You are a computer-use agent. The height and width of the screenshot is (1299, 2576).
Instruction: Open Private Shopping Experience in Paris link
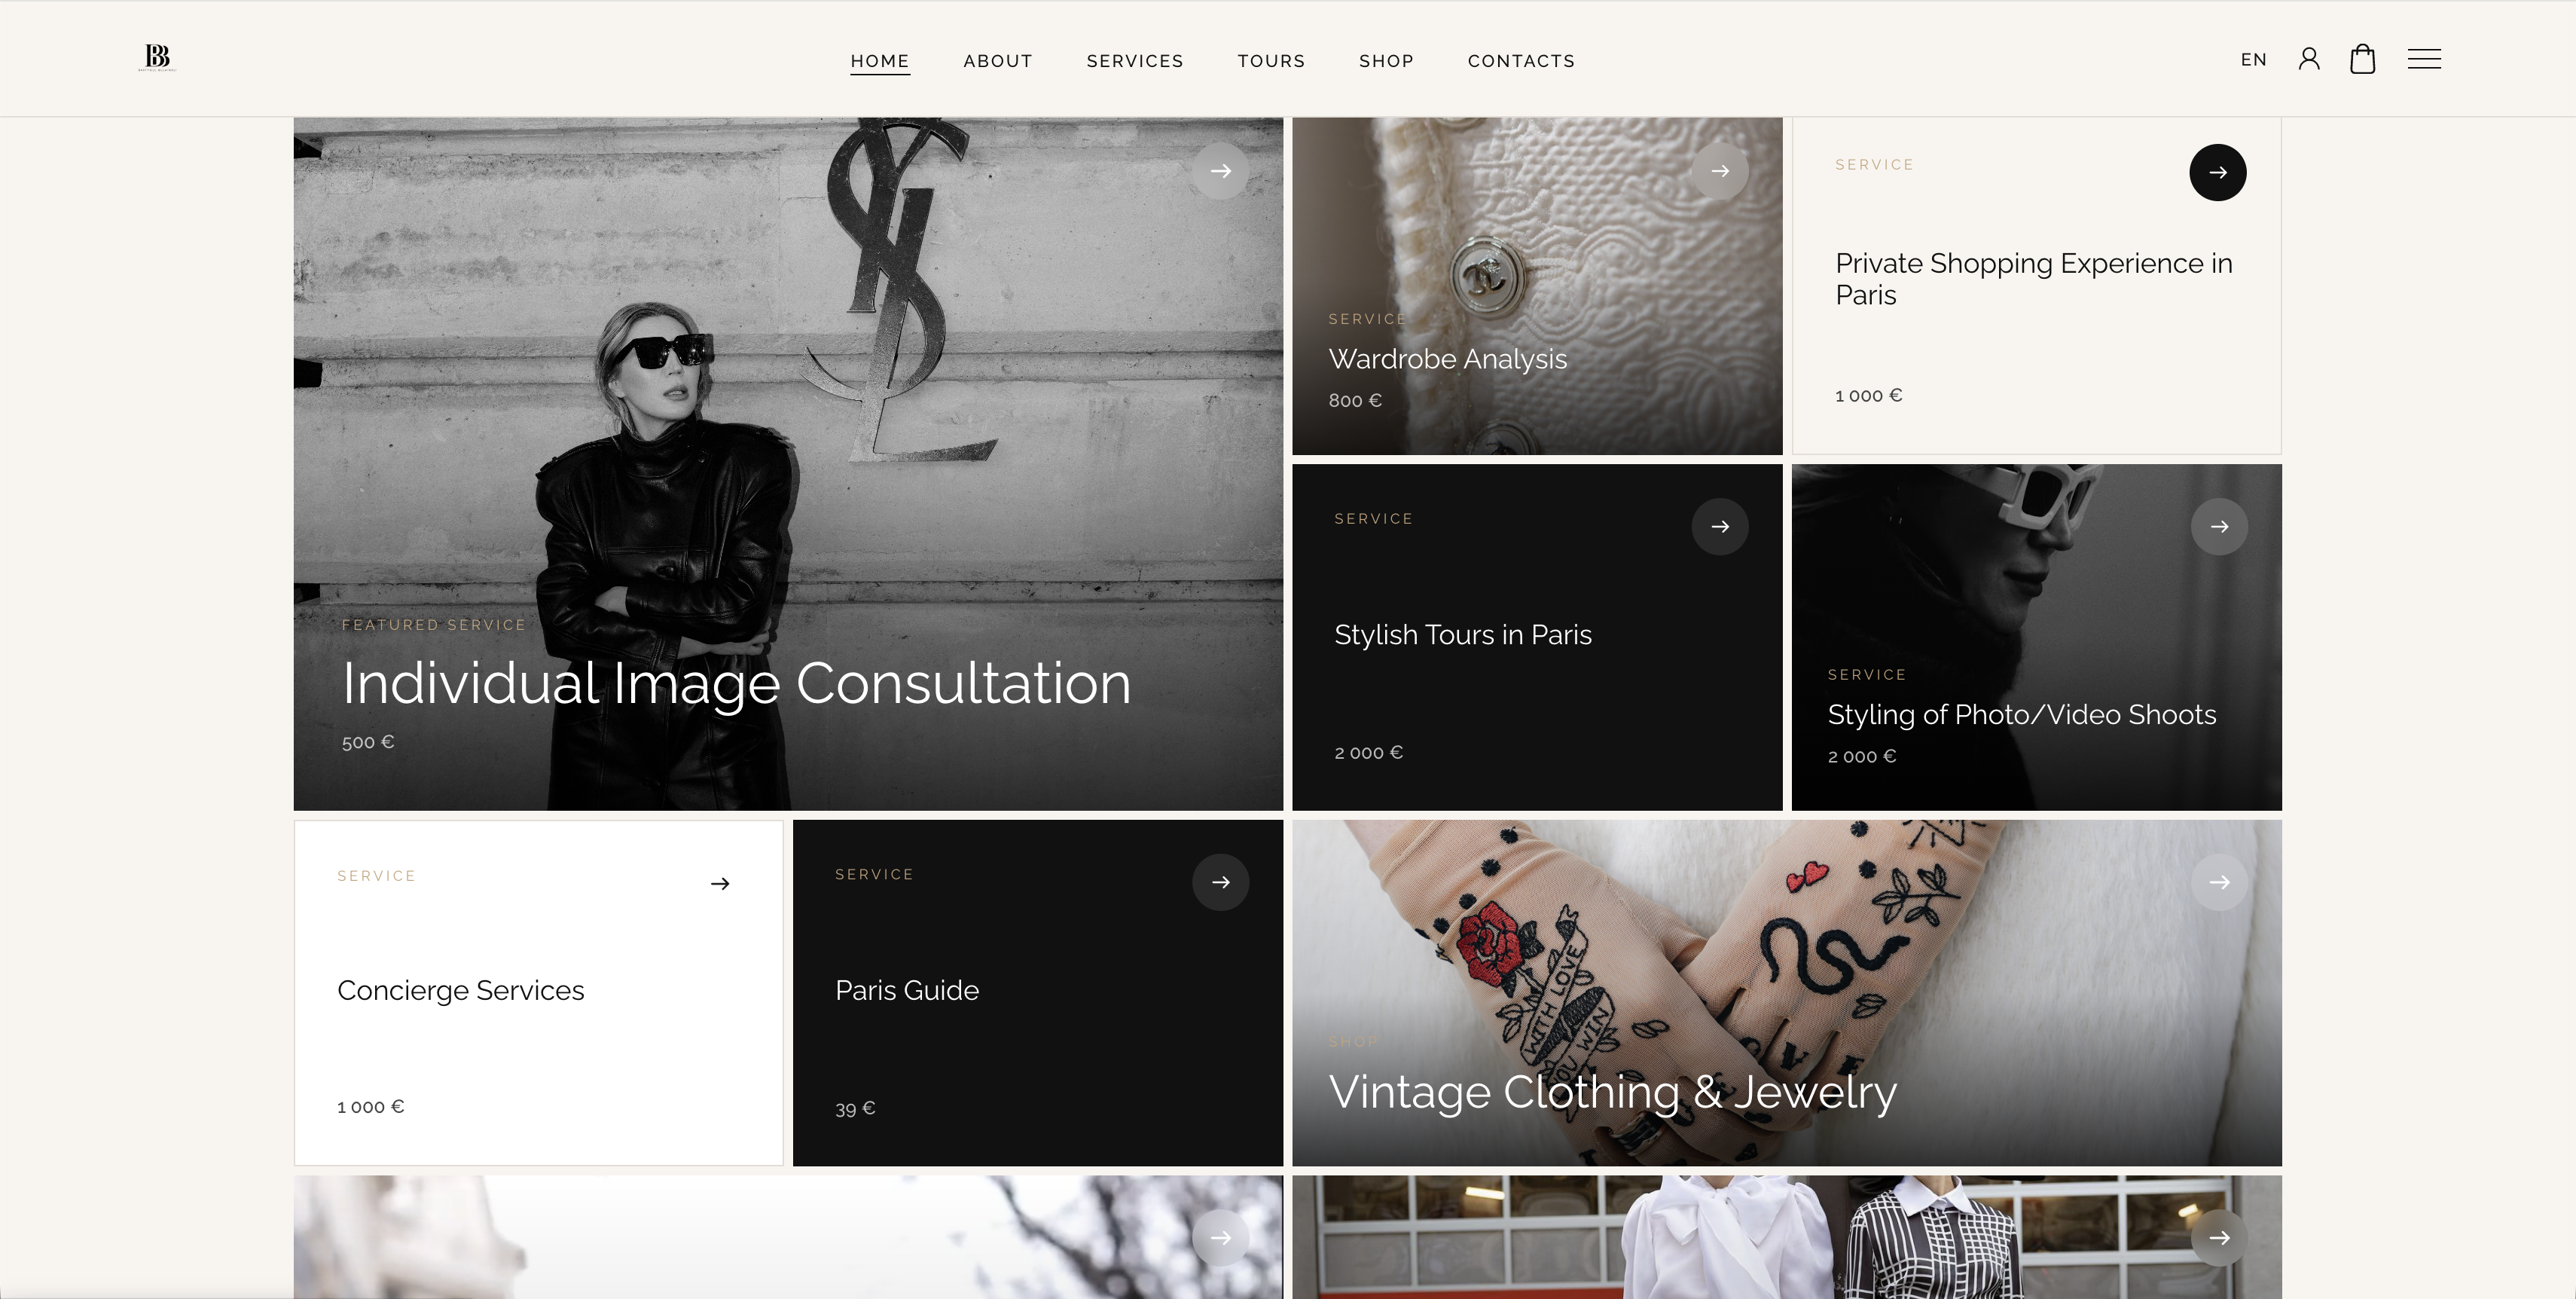2034,279
